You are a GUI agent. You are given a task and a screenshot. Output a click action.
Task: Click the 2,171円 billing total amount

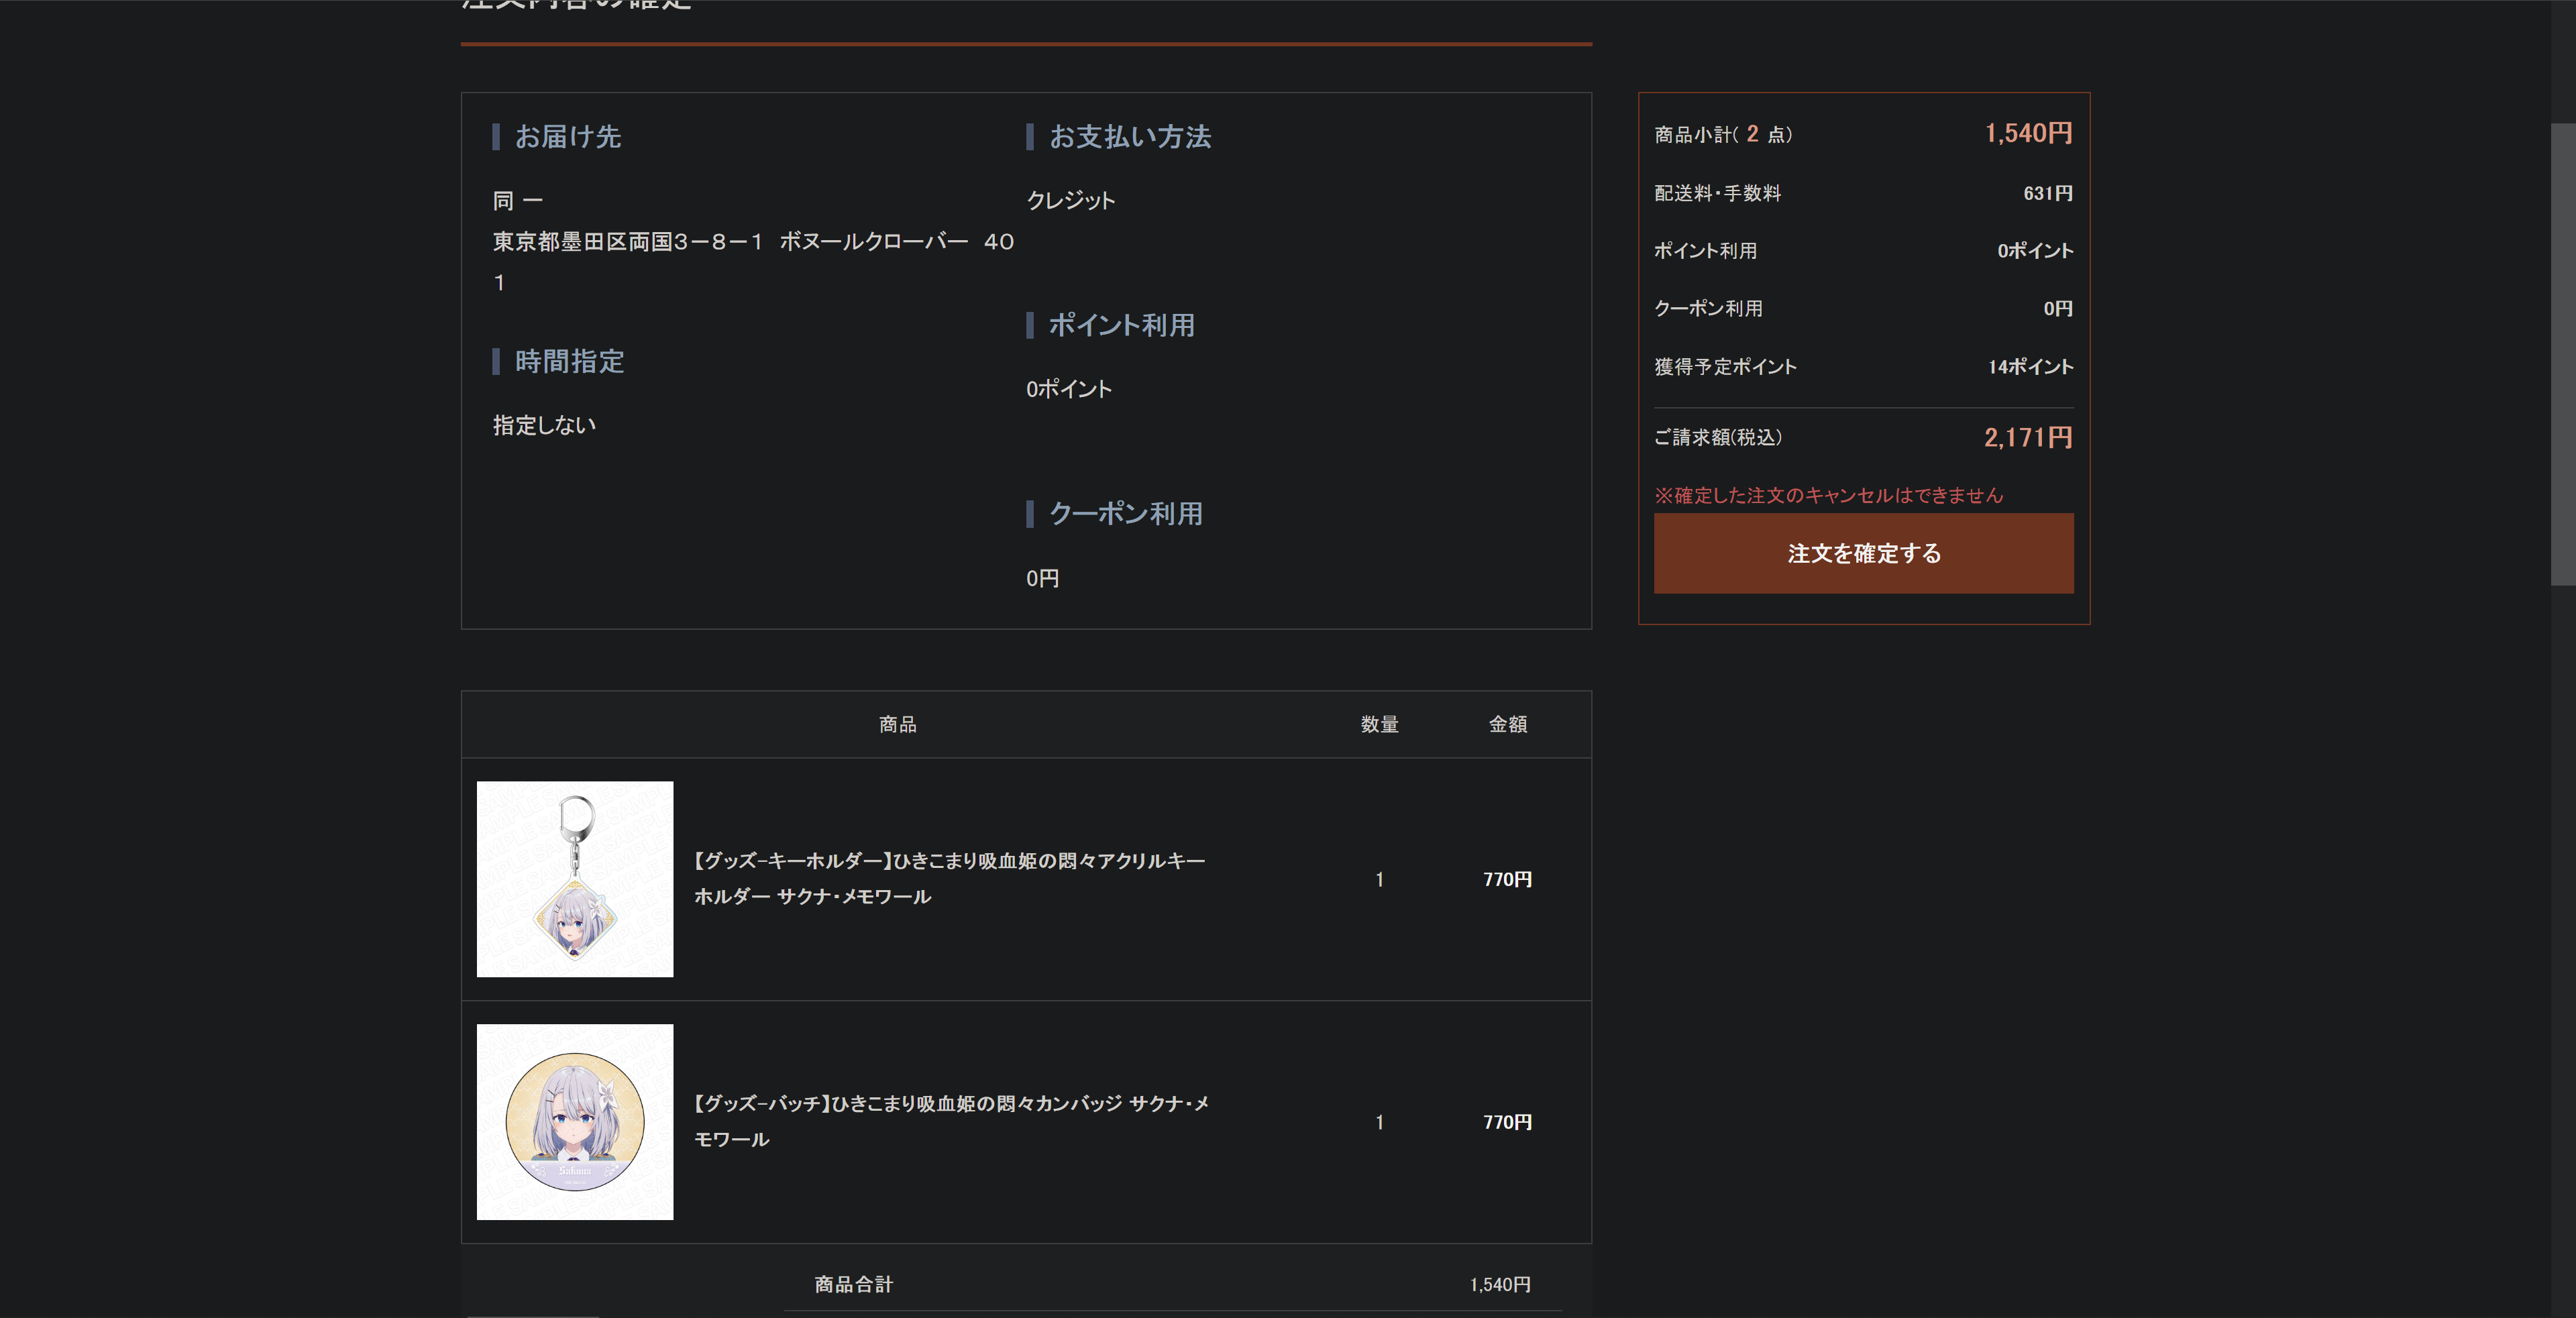tap(2027, 437)
